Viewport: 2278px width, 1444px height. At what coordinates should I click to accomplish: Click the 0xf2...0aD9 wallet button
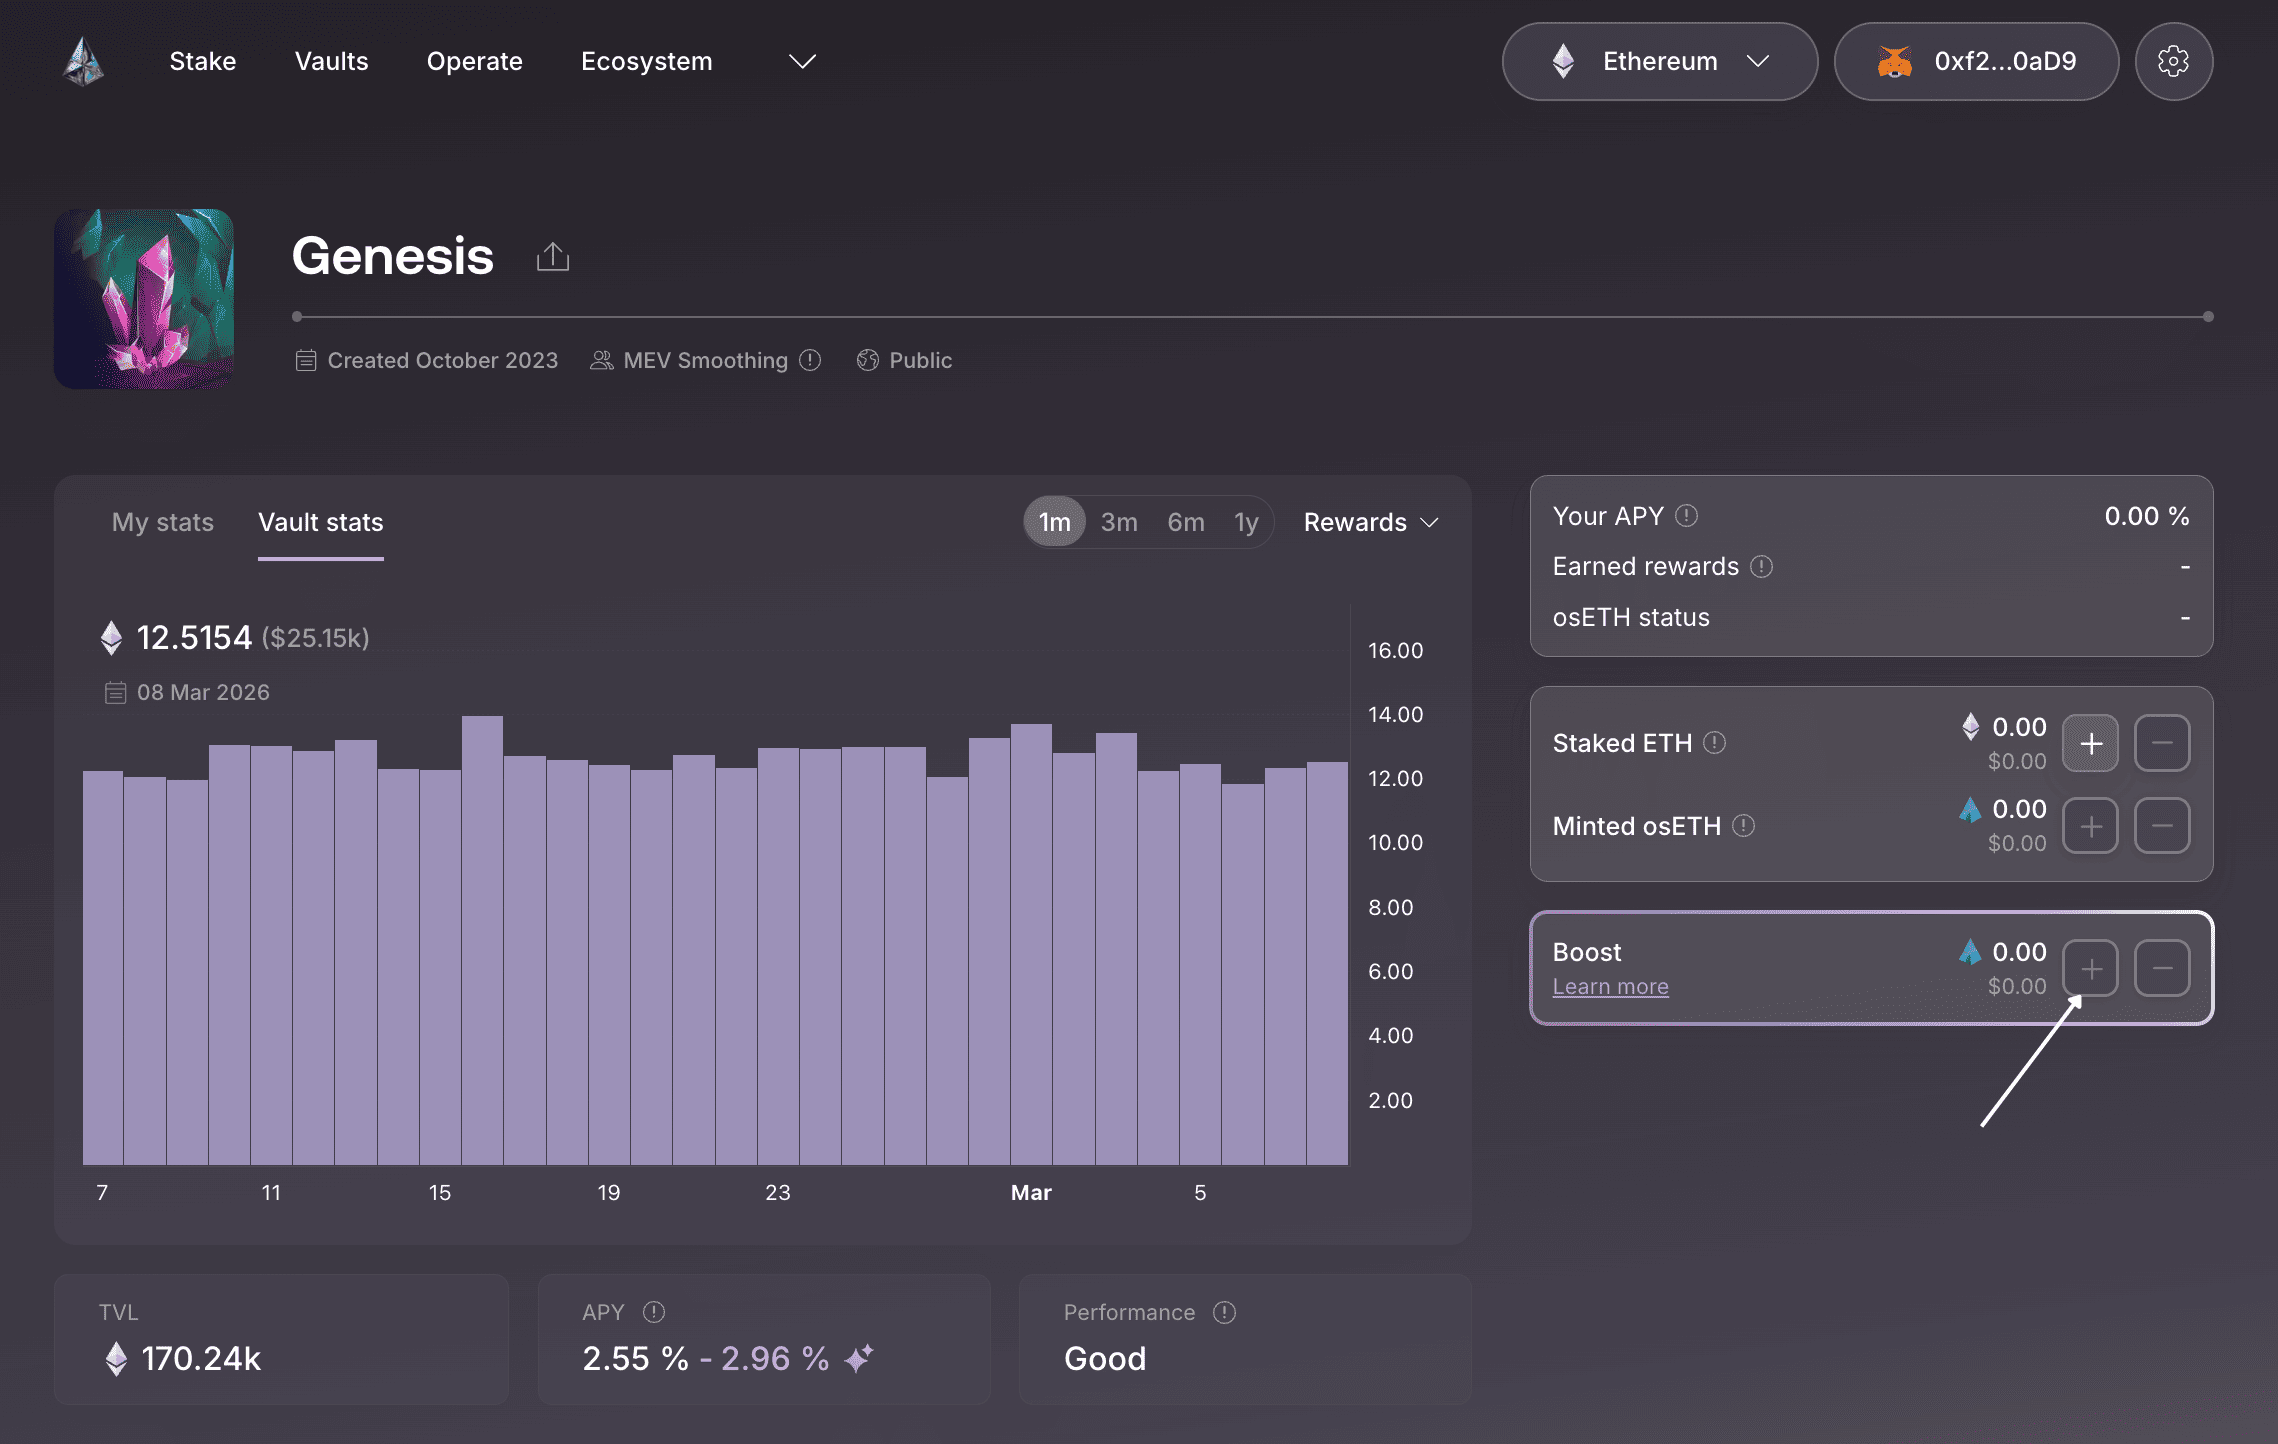(1976, 62)
